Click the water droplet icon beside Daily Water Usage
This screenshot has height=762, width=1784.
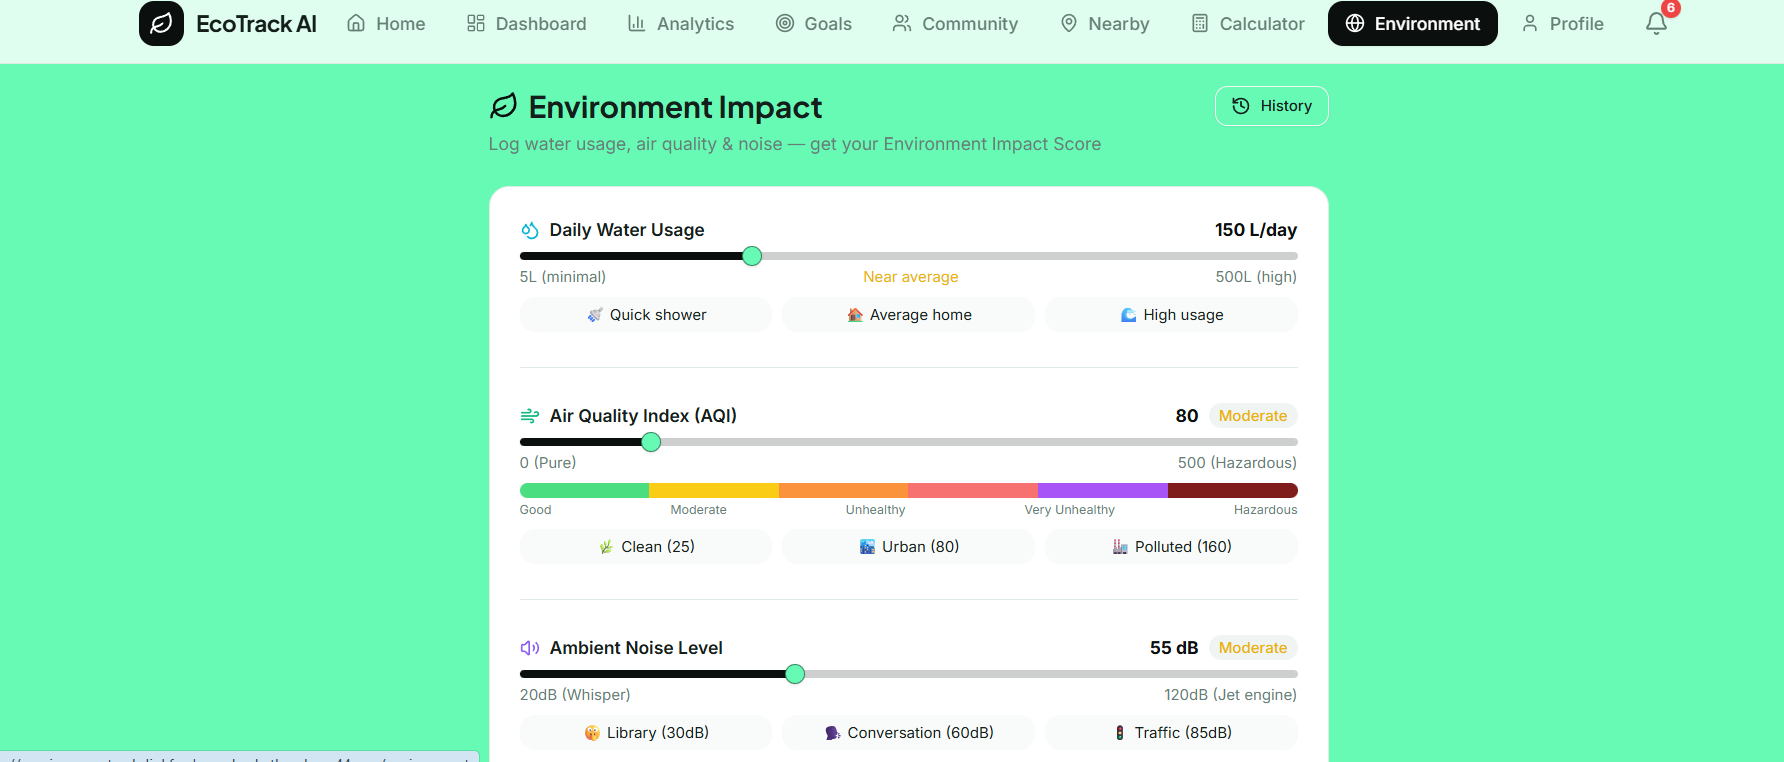coord(530,230)
